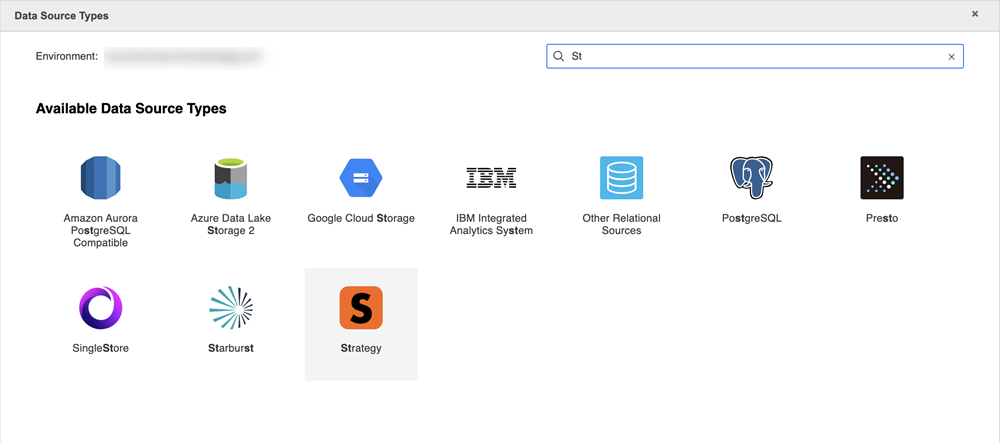Click the "Google Cloud Storage" label

(361, 219)
